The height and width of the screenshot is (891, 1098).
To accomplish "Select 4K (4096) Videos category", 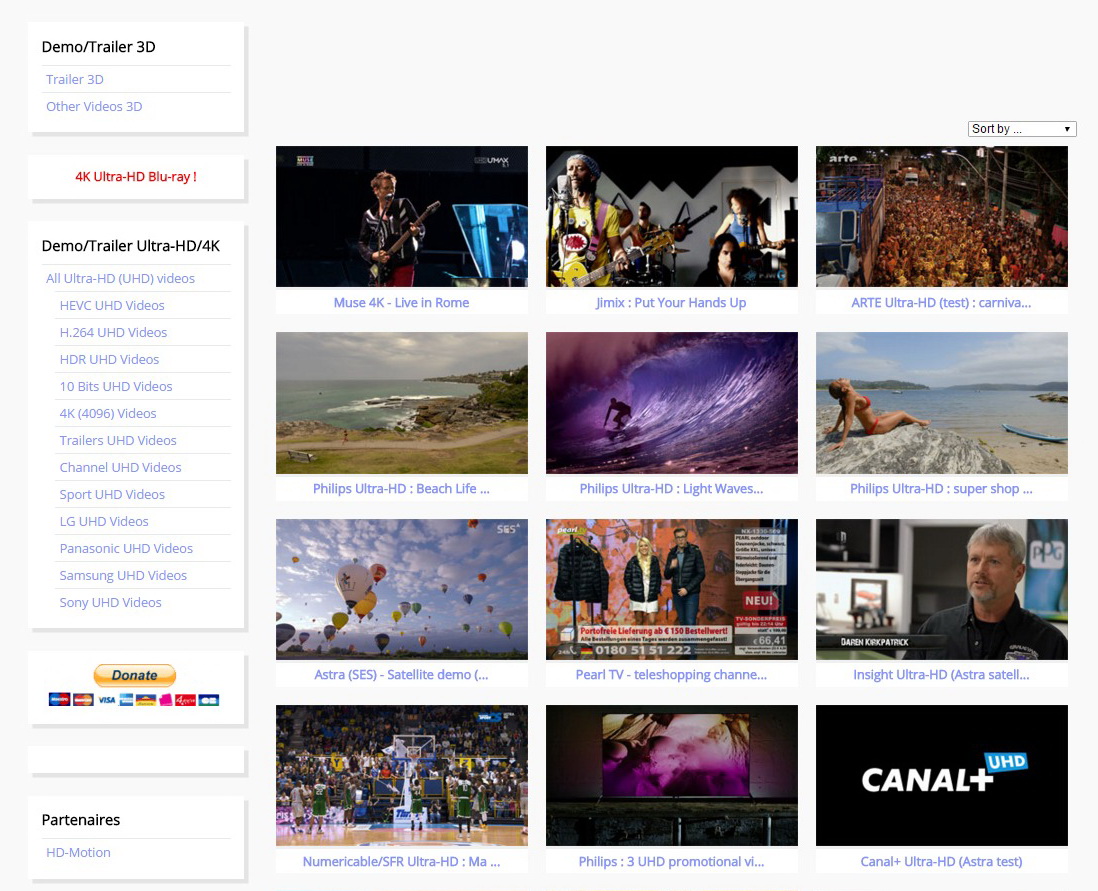I will click(108, 413).
